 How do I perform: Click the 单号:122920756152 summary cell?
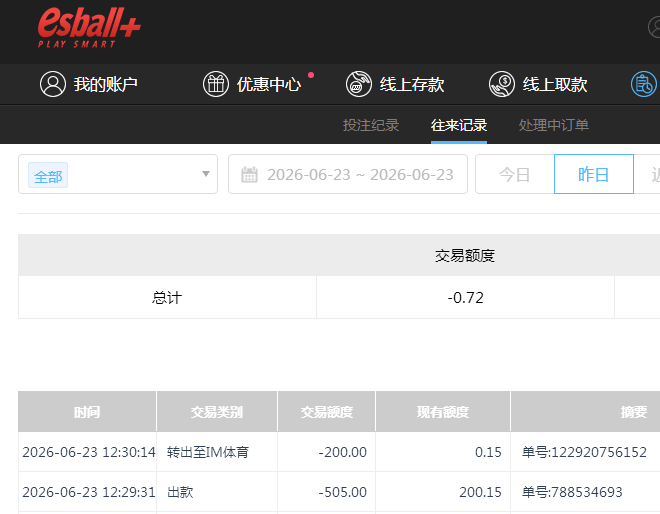click(584, 452)
